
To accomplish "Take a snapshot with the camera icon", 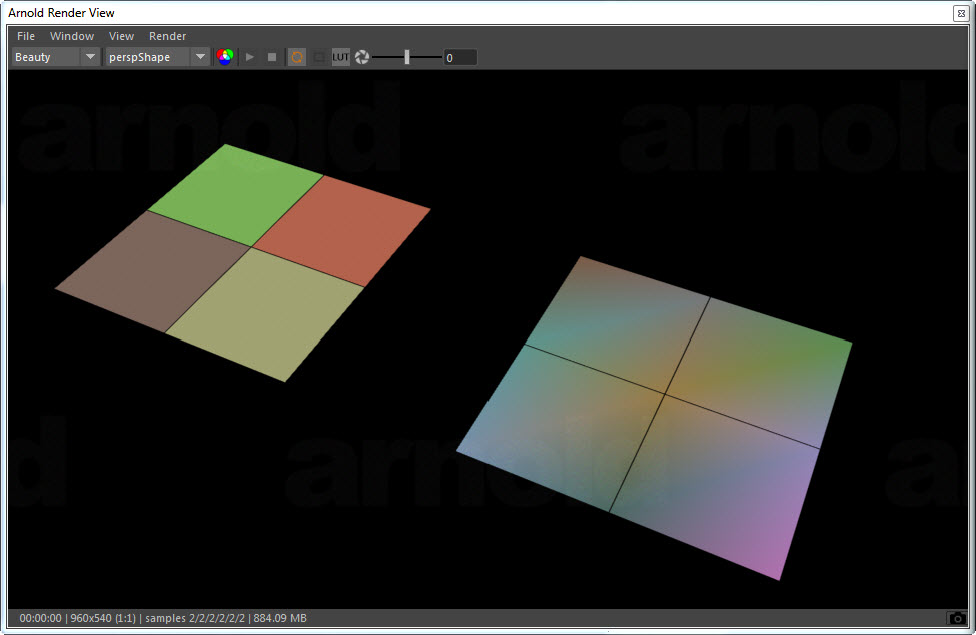I will coord(956,618).
